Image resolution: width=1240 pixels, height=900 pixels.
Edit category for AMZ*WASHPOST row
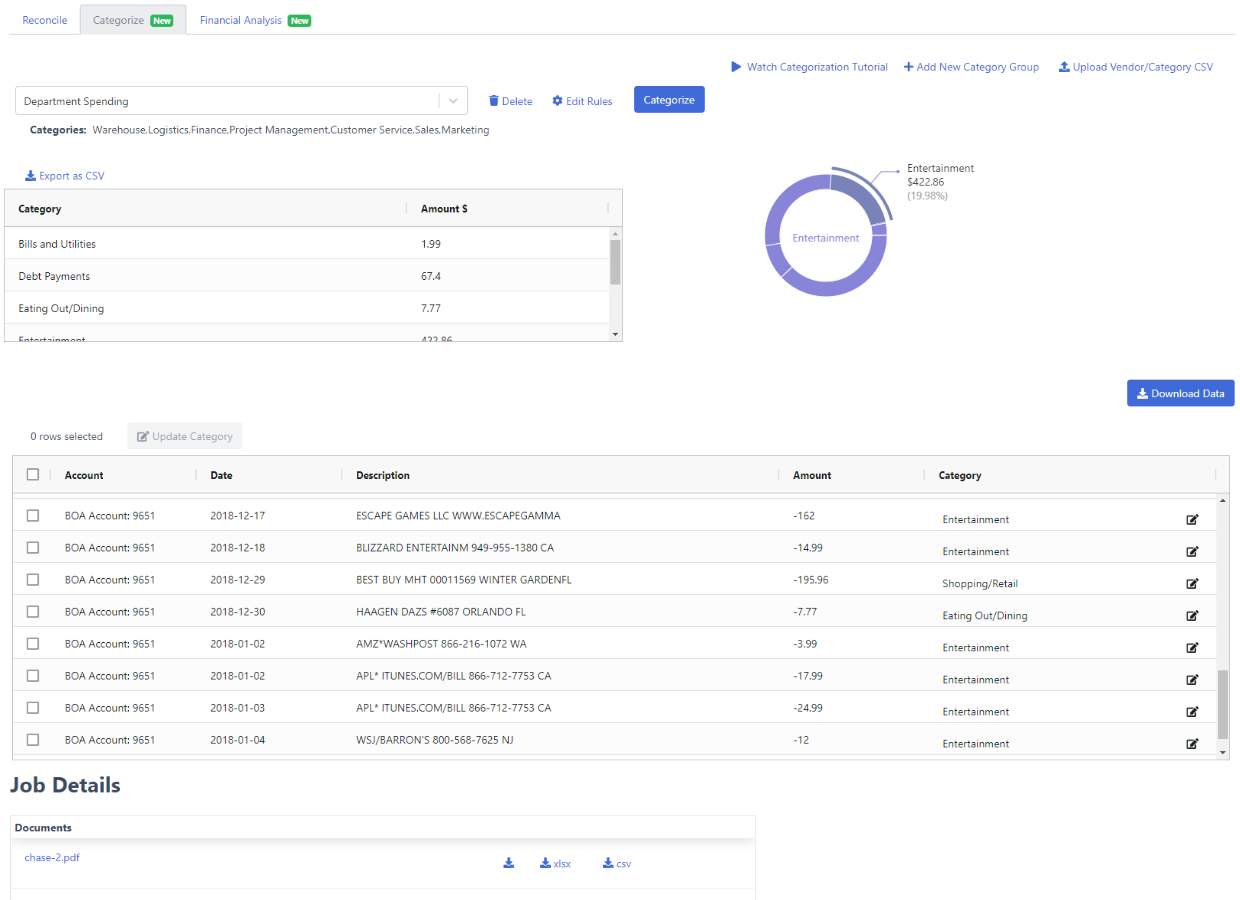pos(1192,647)
